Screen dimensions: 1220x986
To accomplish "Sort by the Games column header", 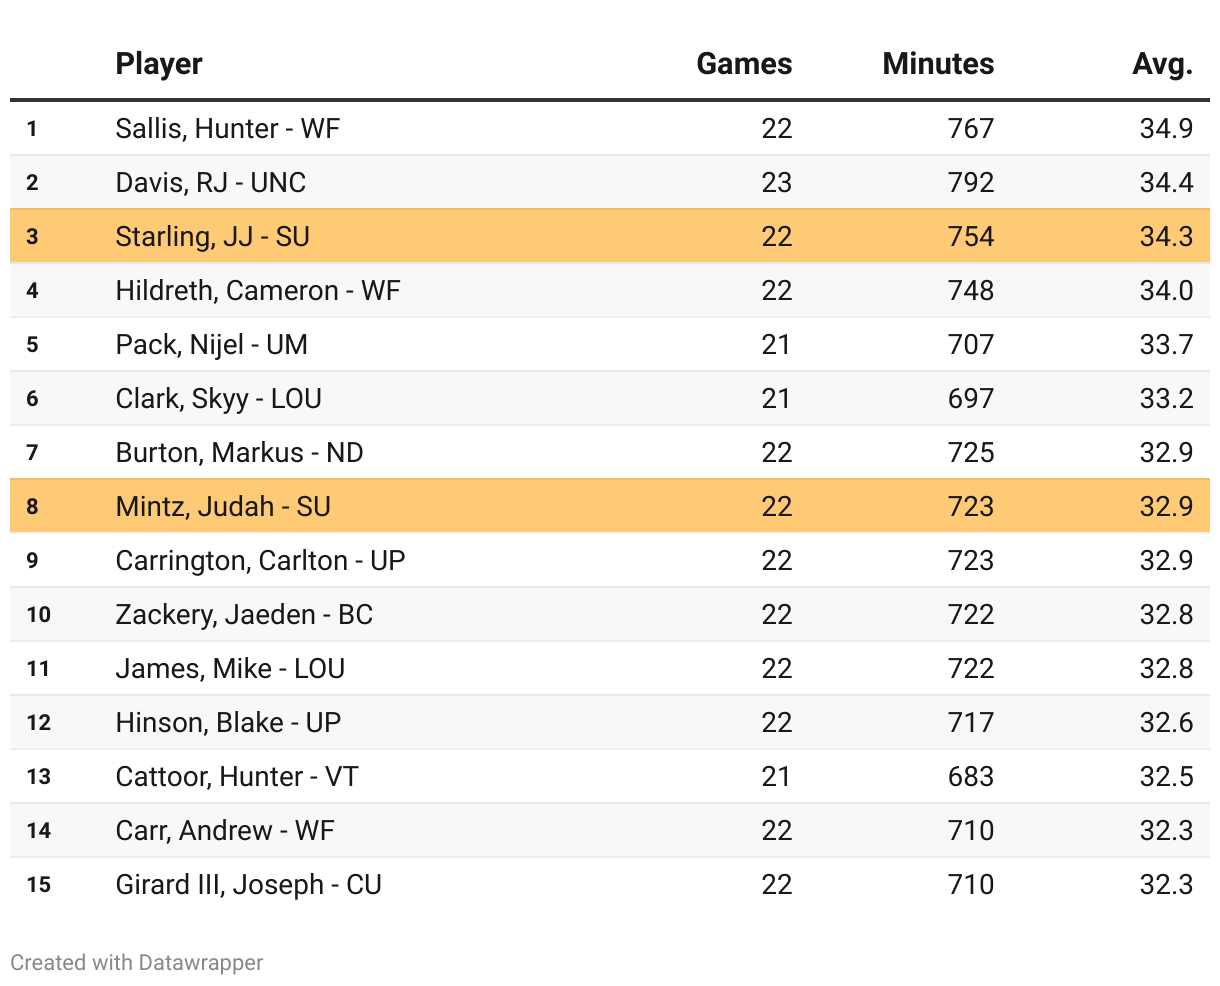I will click(744, 64).
